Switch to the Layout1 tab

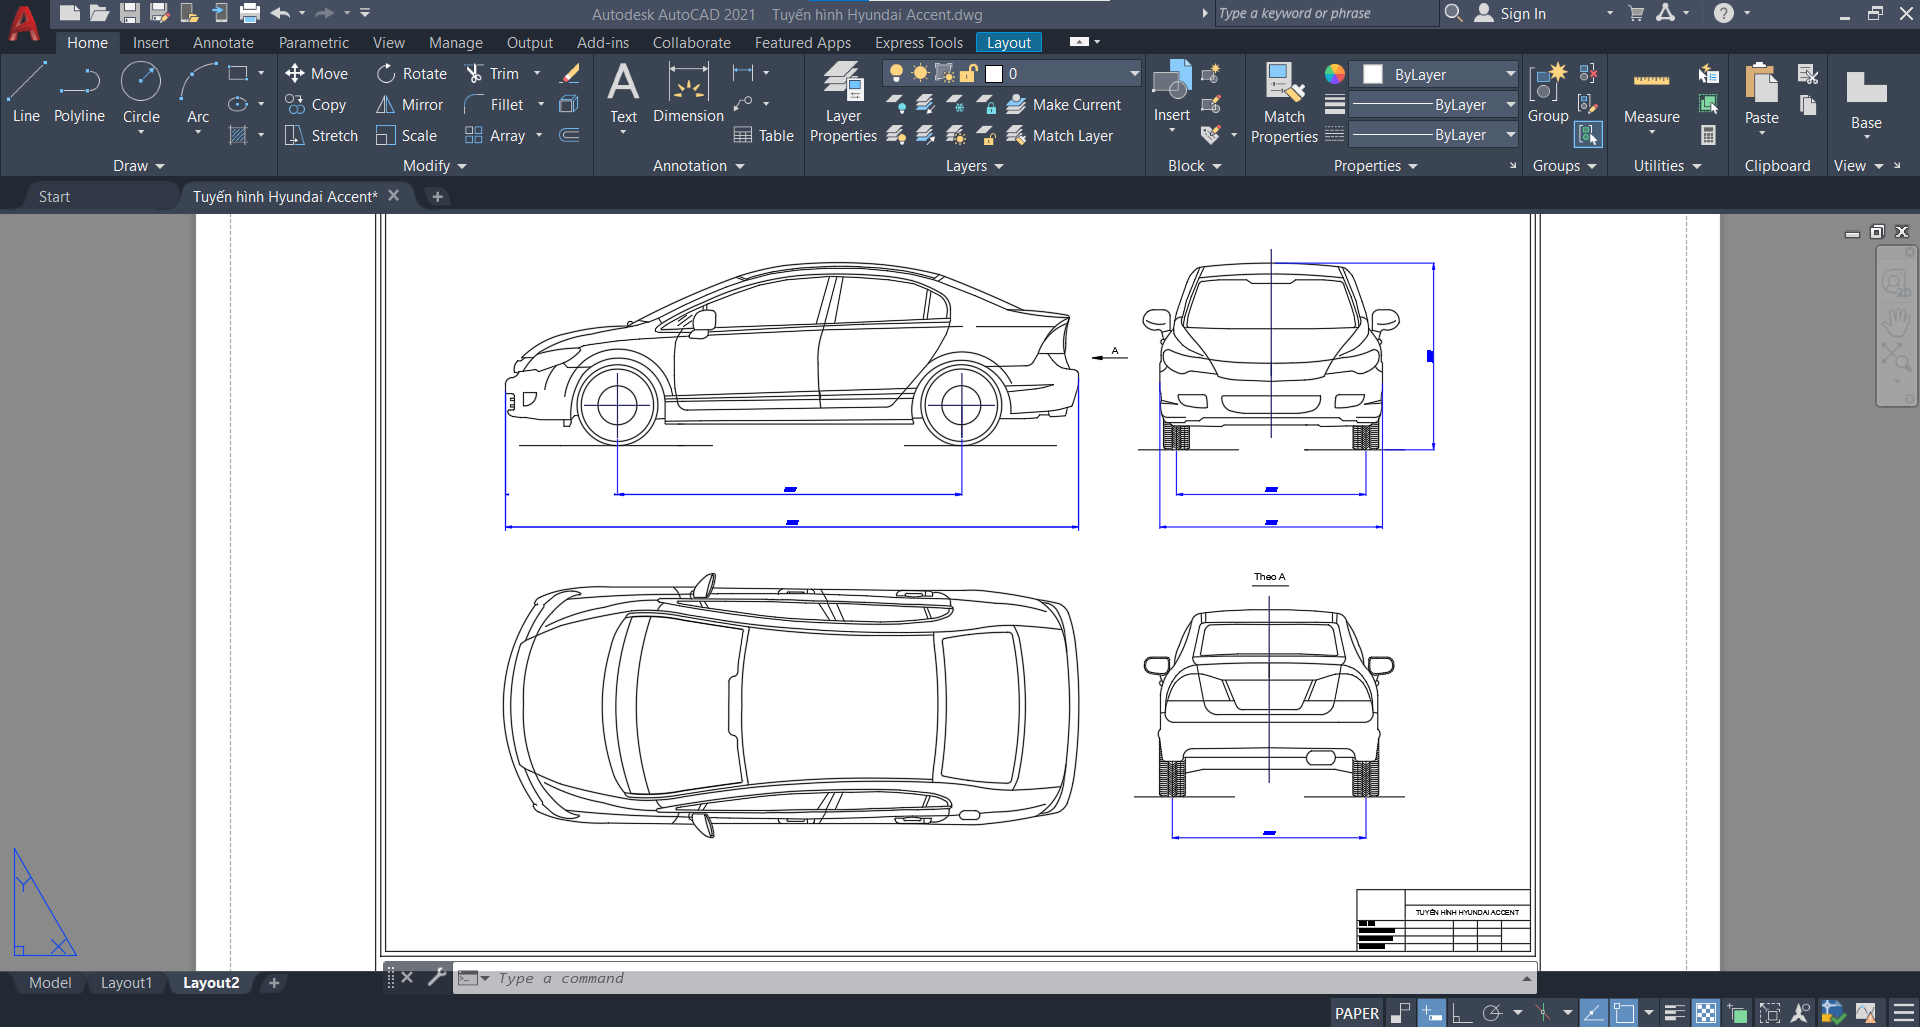(x=126, y=983)
